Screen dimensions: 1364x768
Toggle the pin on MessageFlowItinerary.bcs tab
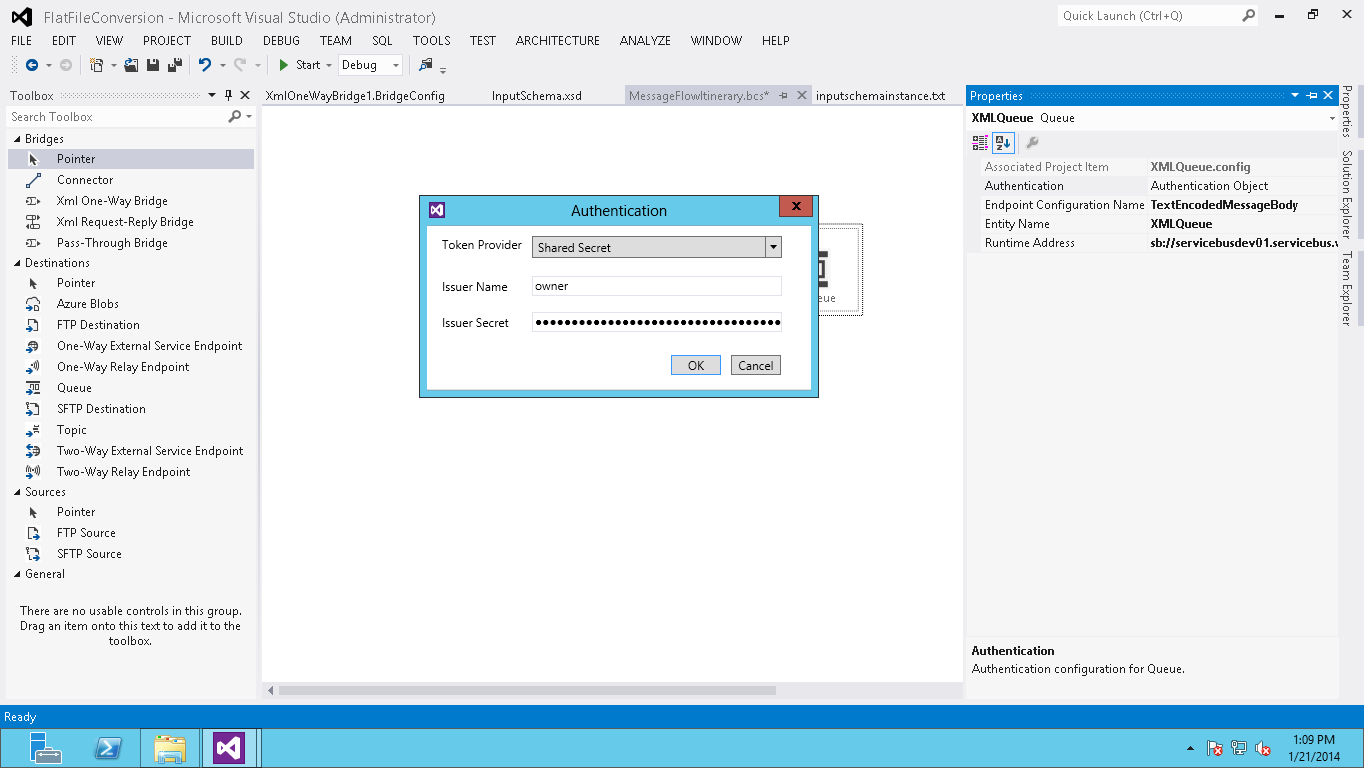point(784,96)
